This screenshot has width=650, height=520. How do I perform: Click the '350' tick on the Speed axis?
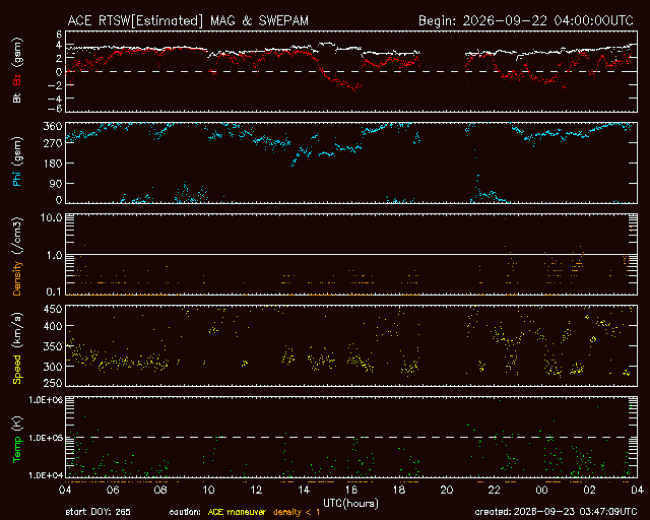point(53,346)
